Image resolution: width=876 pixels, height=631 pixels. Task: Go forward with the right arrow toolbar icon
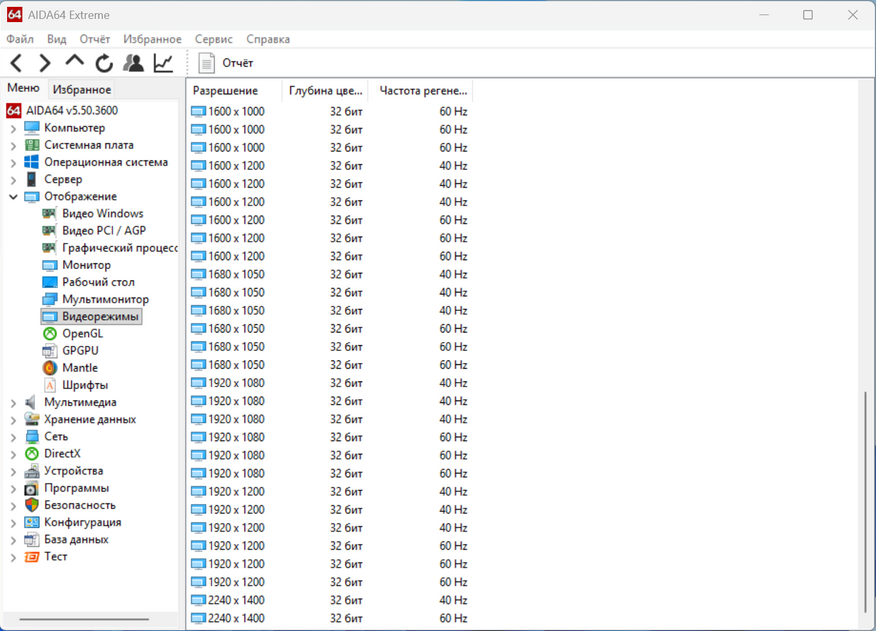(x=45, y=63)
